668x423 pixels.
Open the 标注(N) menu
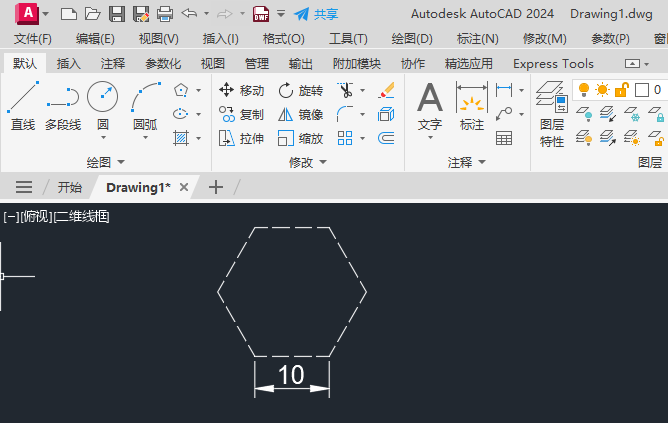pos(478,39)
